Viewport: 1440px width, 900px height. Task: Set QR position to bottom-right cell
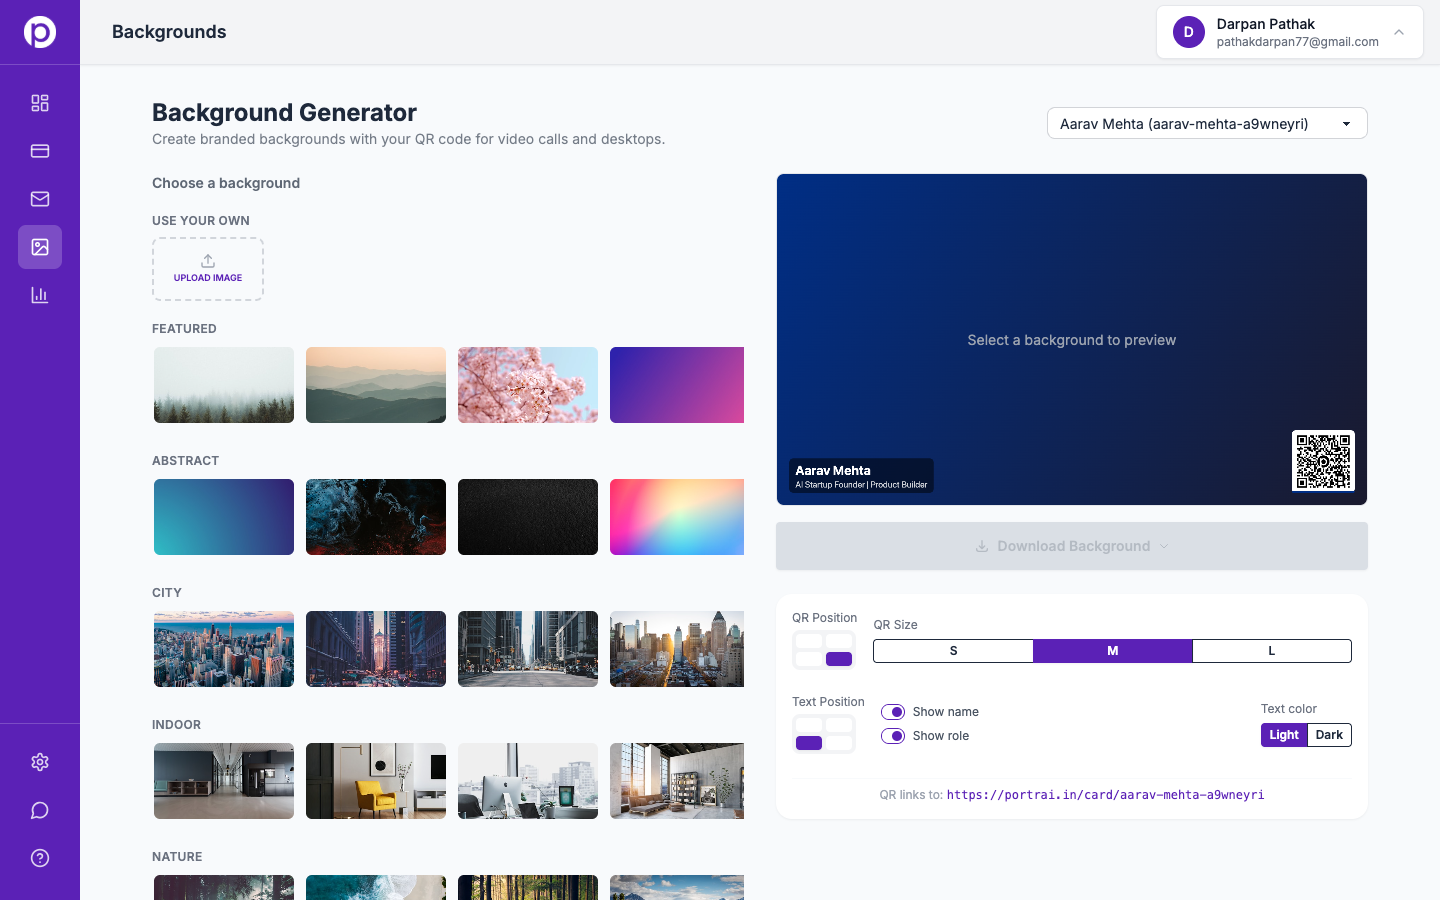(839, 659)
